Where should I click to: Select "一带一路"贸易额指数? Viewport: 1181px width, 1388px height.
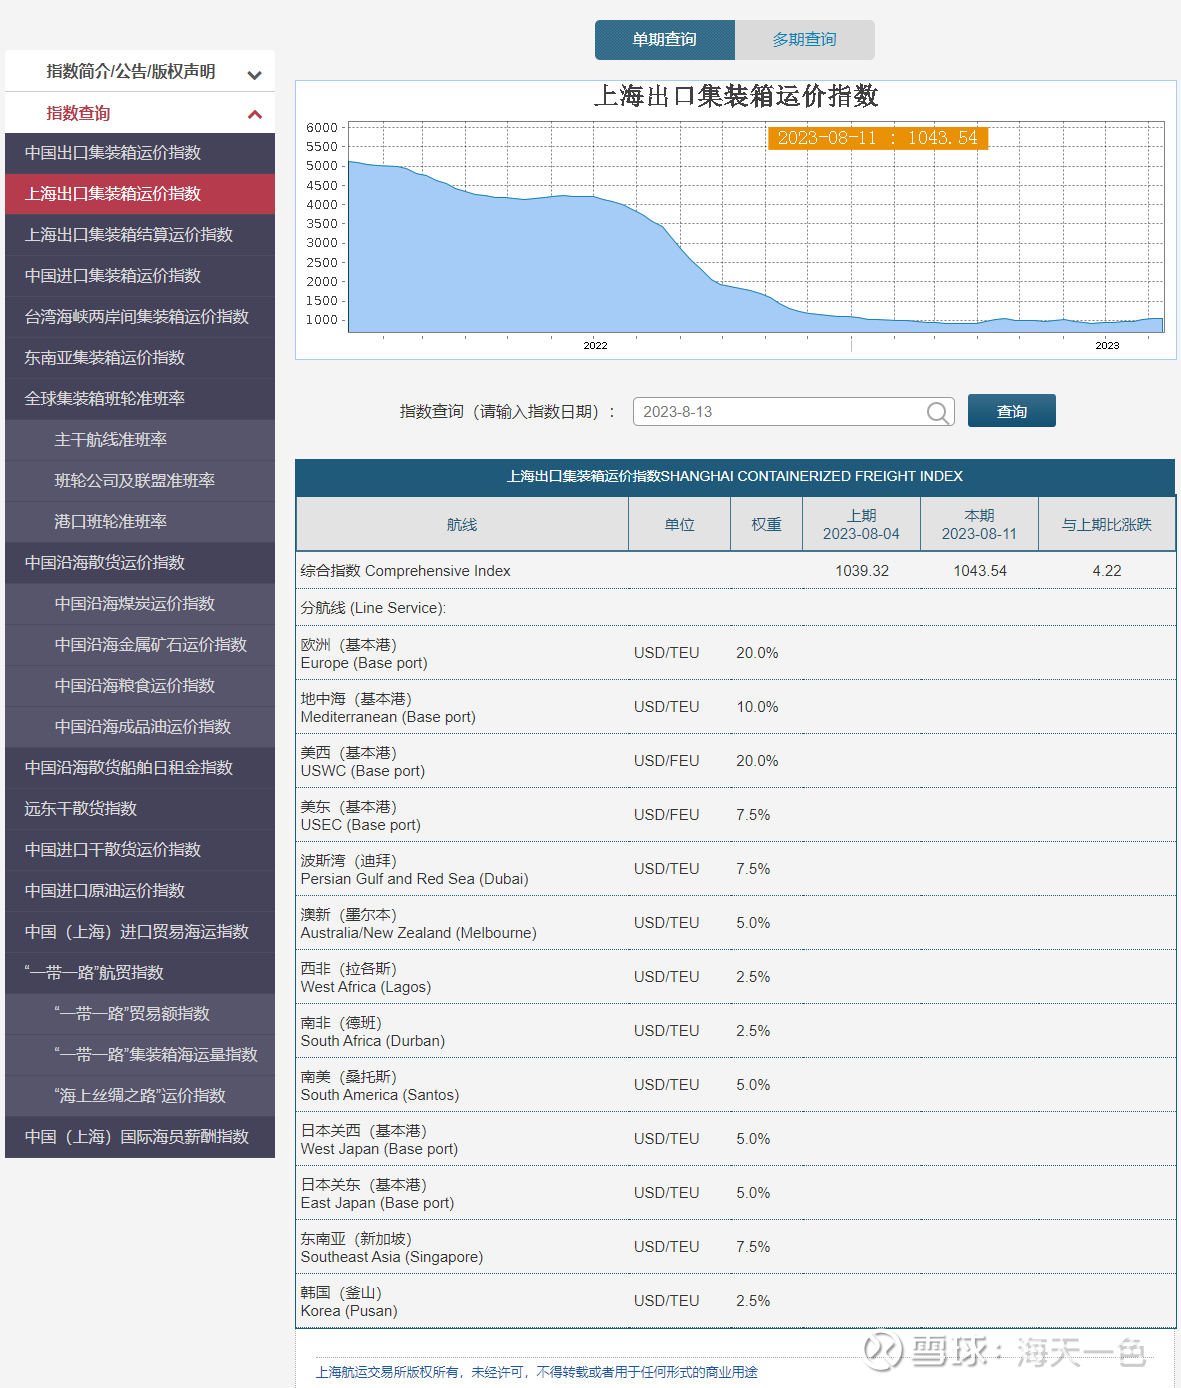140,1014
